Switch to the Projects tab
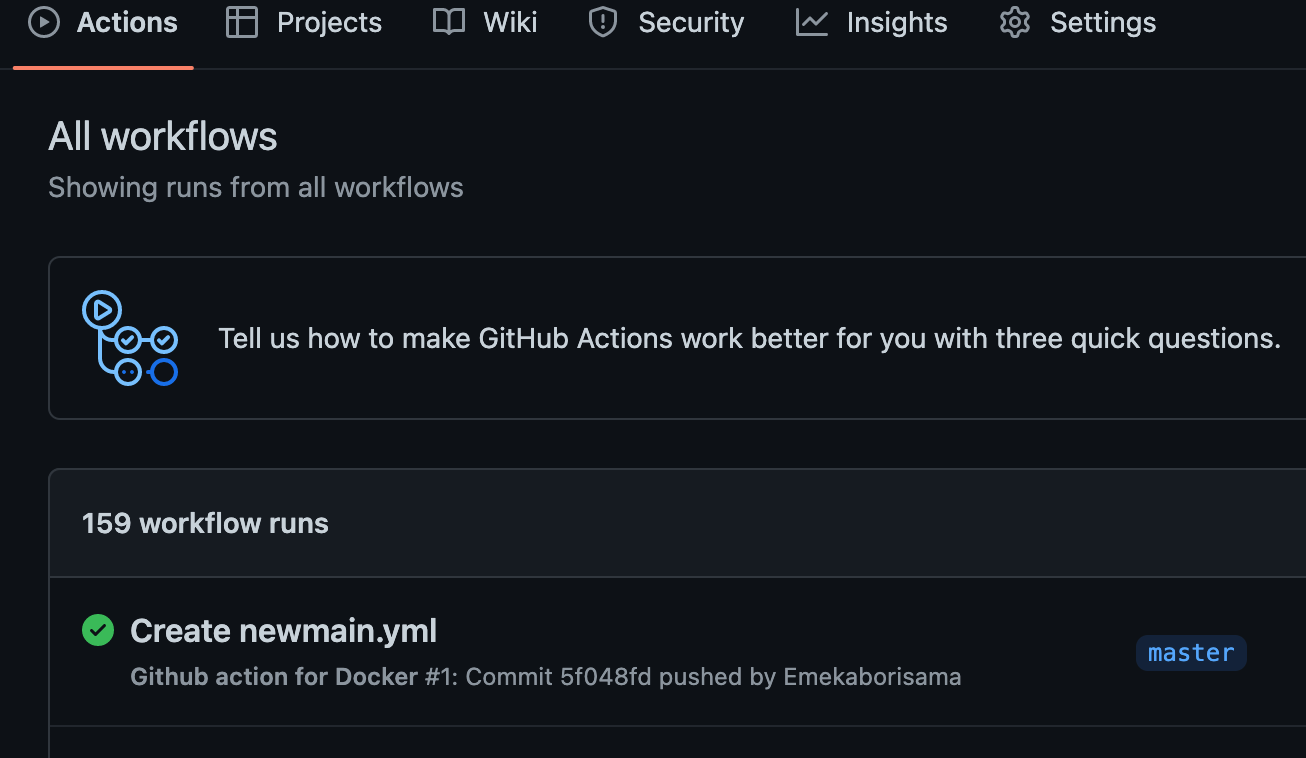This screenshot has width=1306, height=758. coord(329,22)
